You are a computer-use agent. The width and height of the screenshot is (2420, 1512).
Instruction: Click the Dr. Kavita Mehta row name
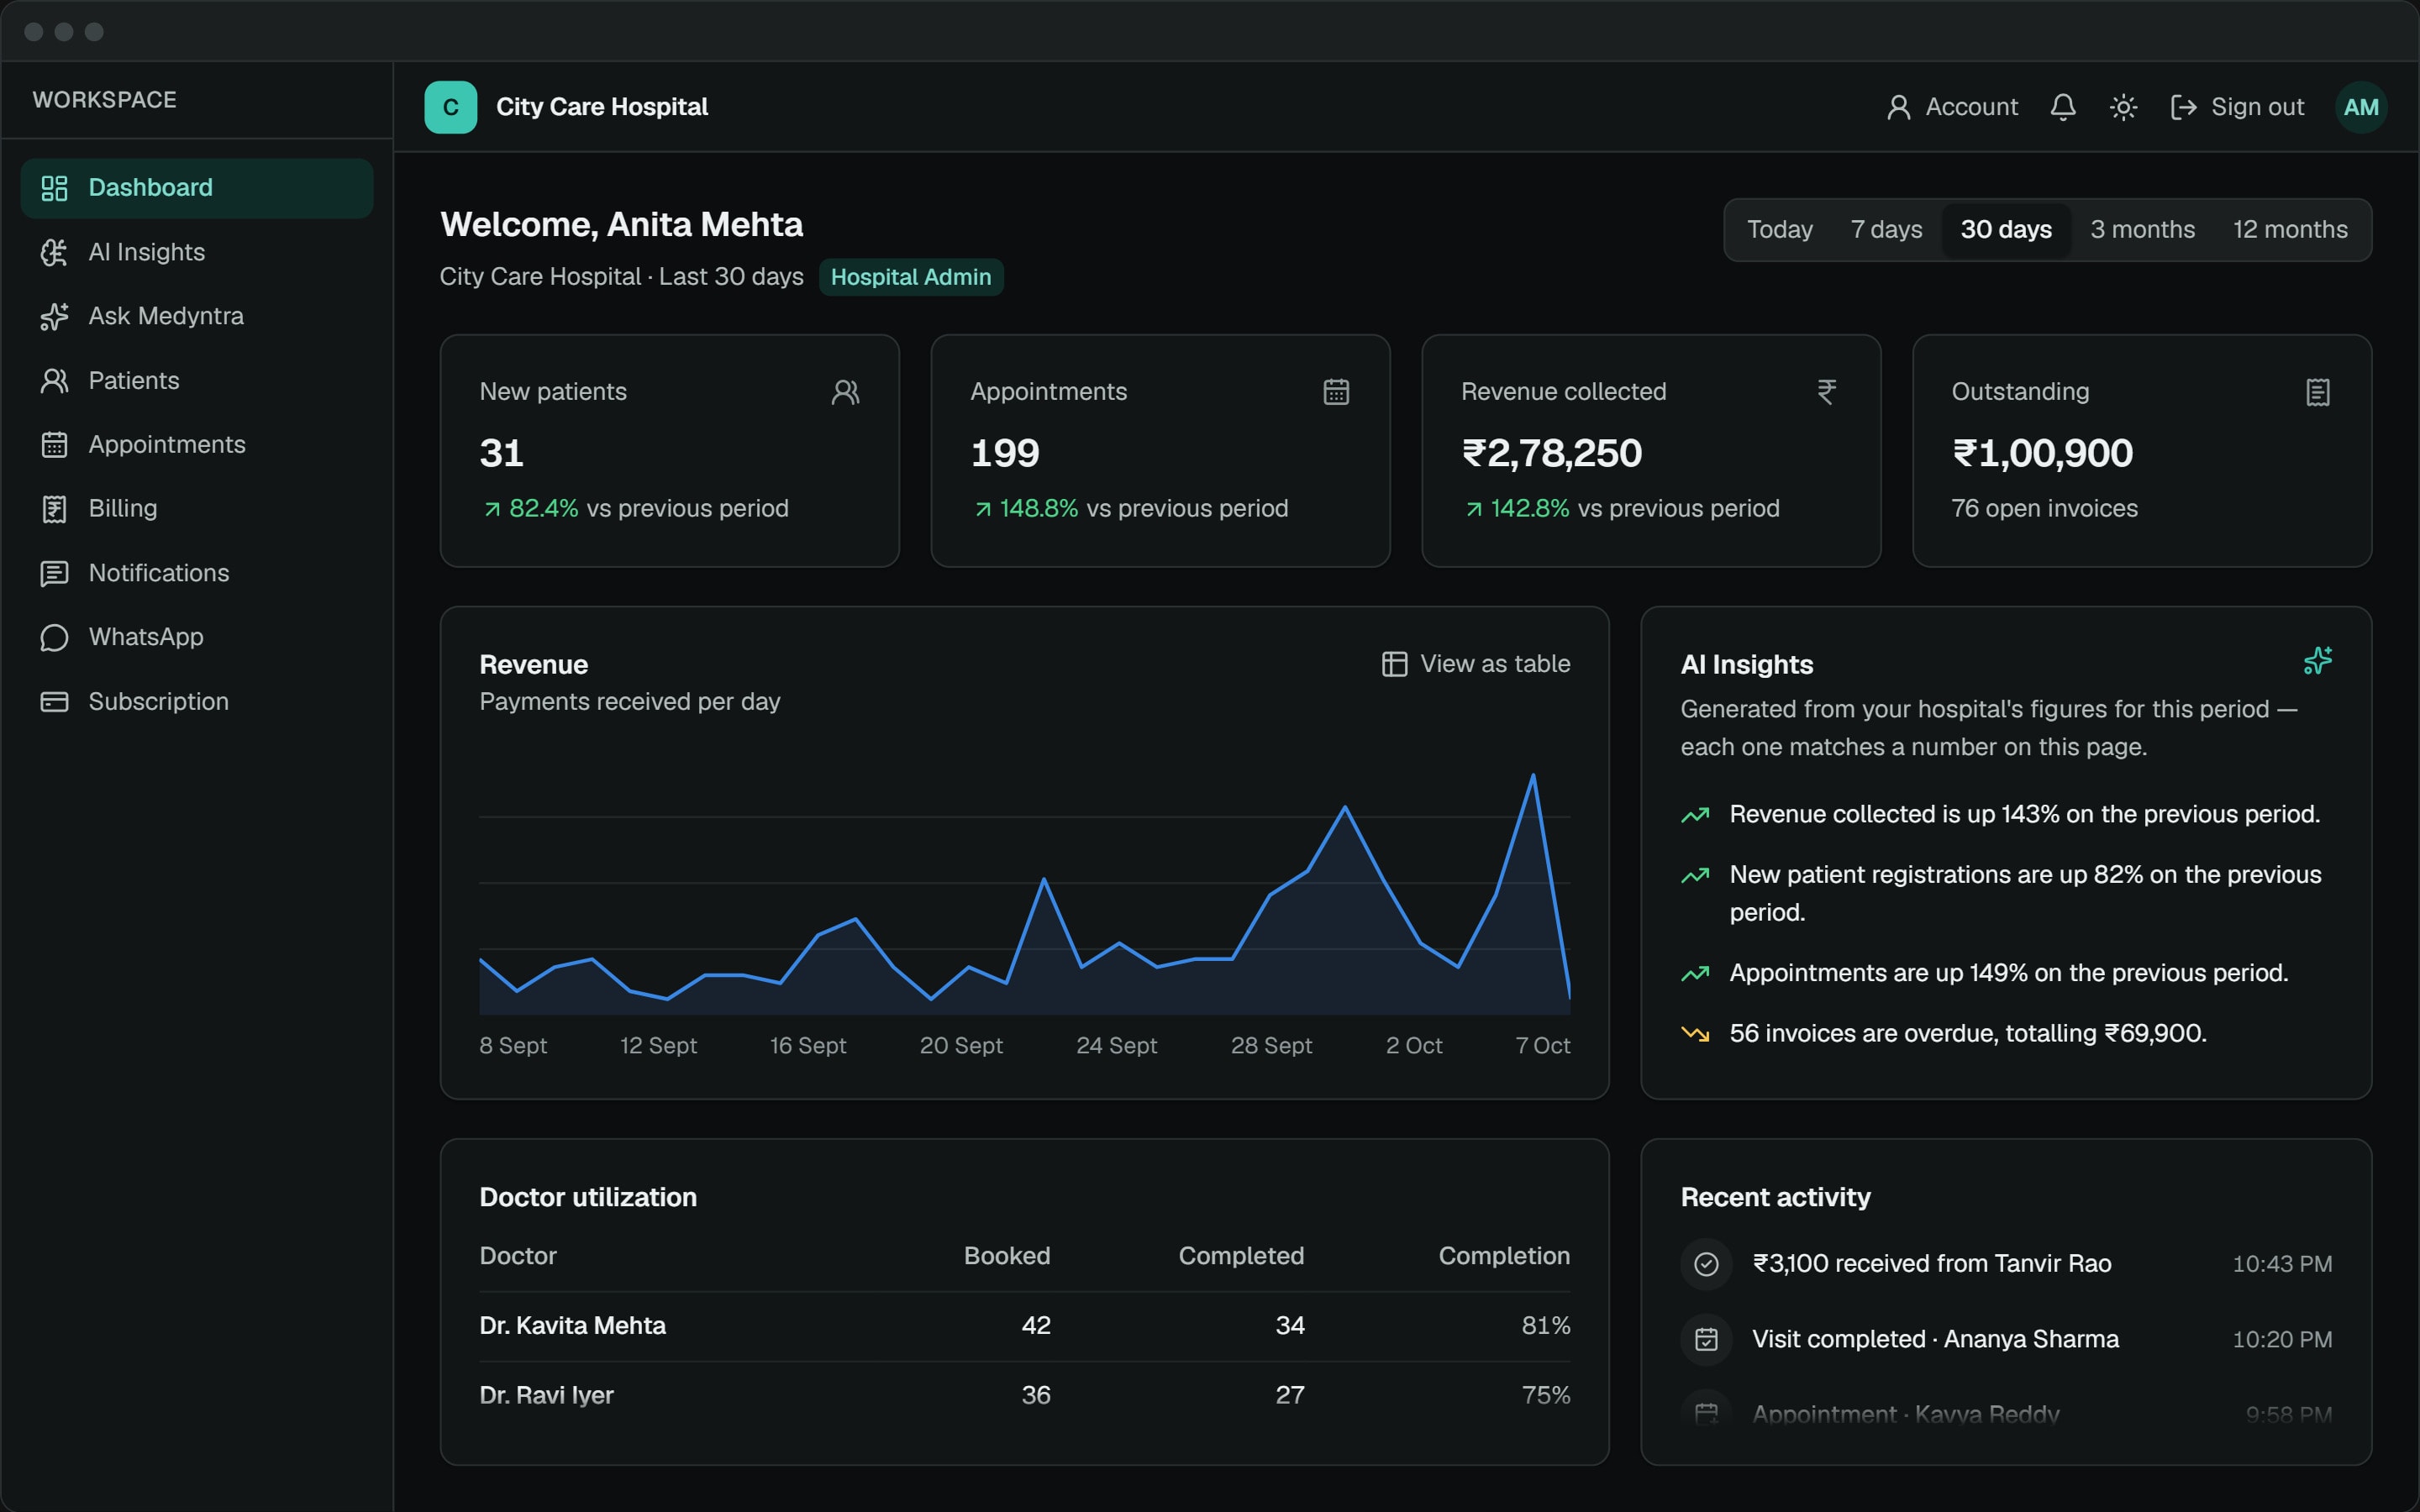(572, 1326)
